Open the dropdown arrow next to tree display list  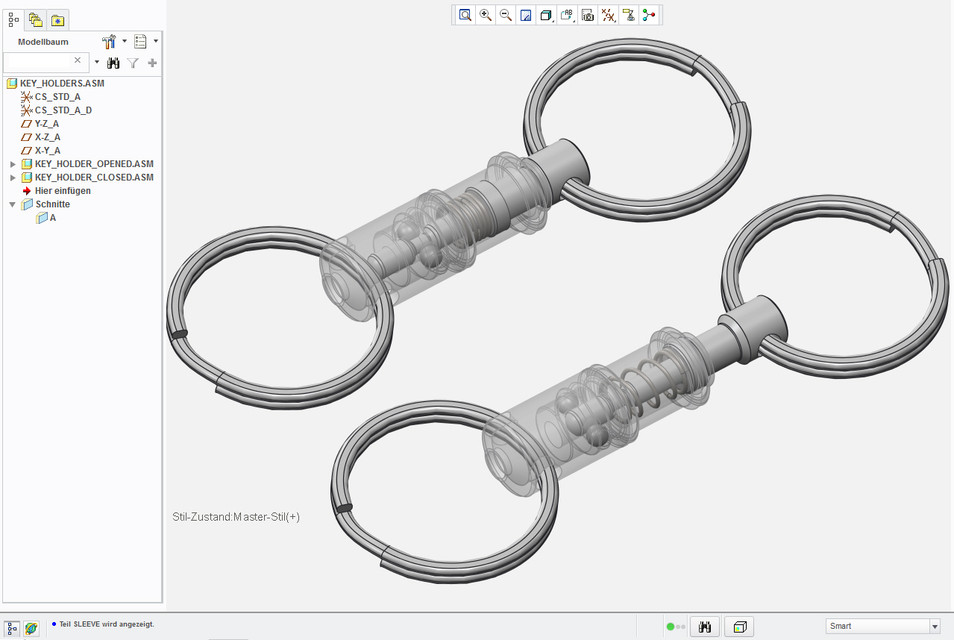(x=156, y=41)
